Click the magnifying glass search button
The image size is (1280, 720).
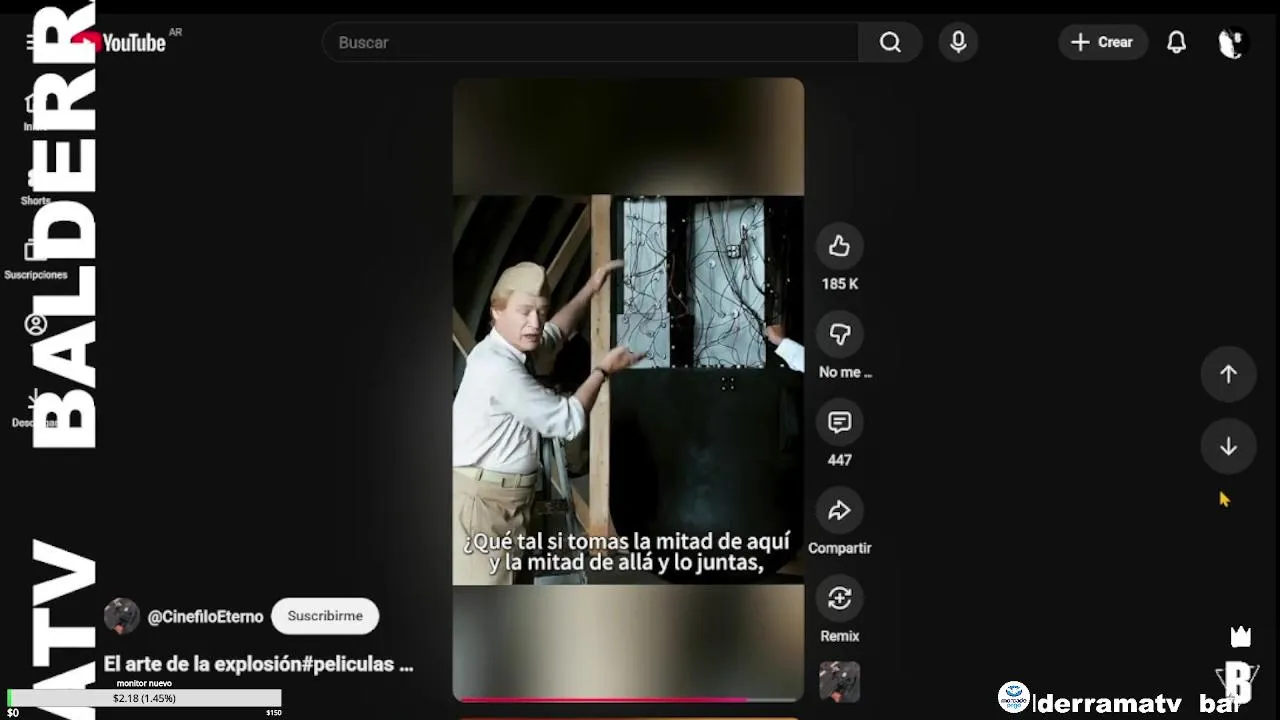pyautogui.click(x=890, y=42)
